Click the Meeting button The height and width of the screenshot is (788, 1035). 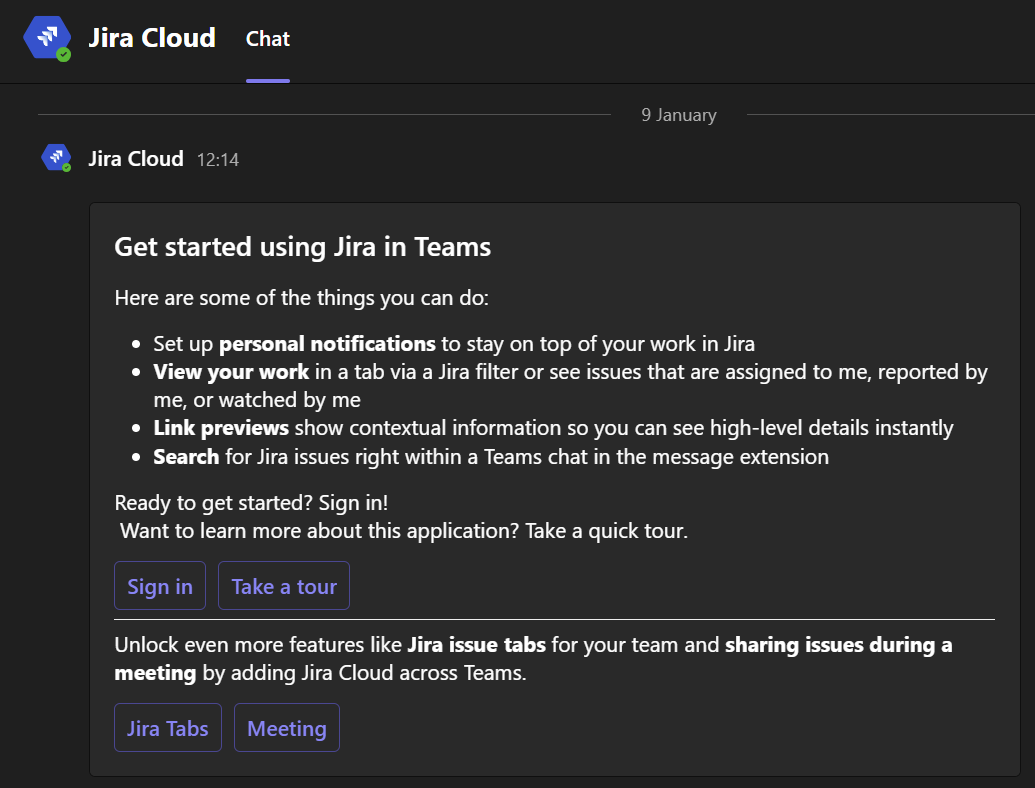pos(286,727)
